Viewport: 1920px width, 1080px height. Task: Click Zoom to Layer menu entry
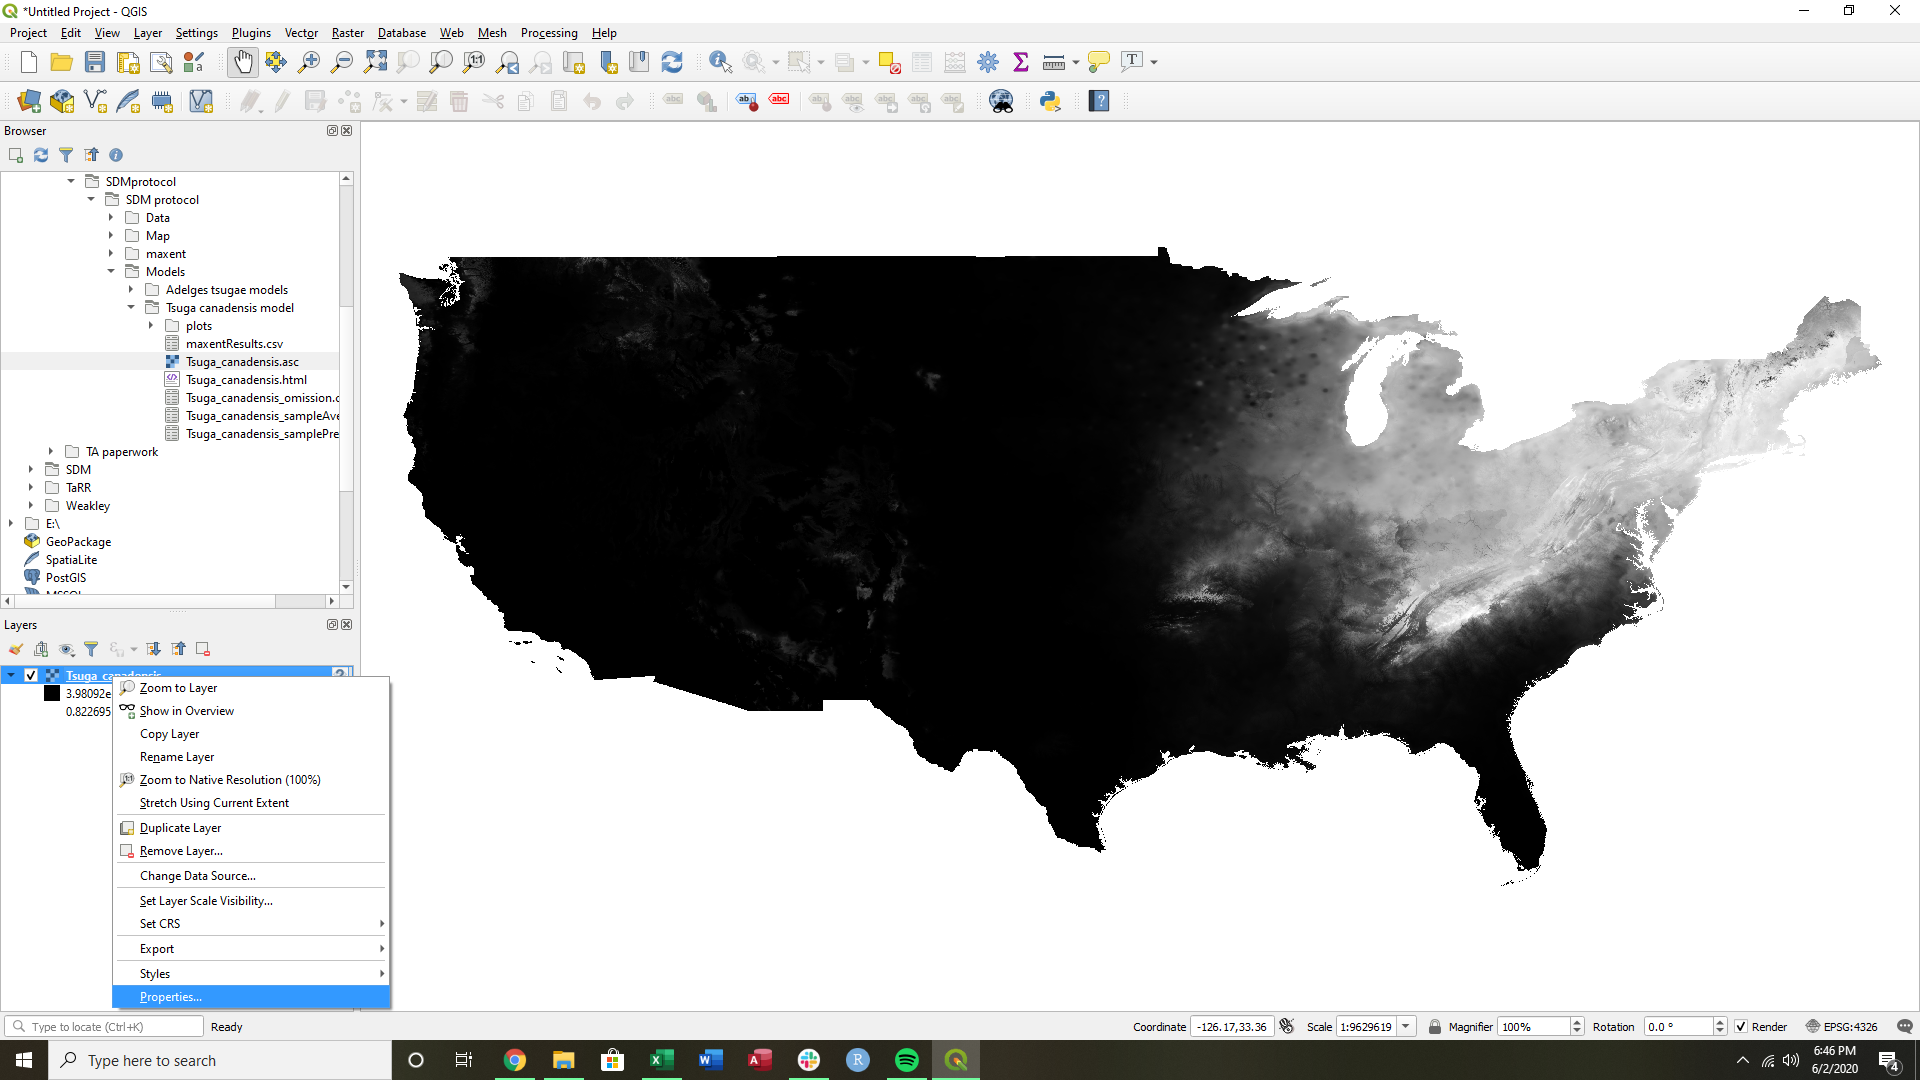pyautogui.click(x=178, y=688)
